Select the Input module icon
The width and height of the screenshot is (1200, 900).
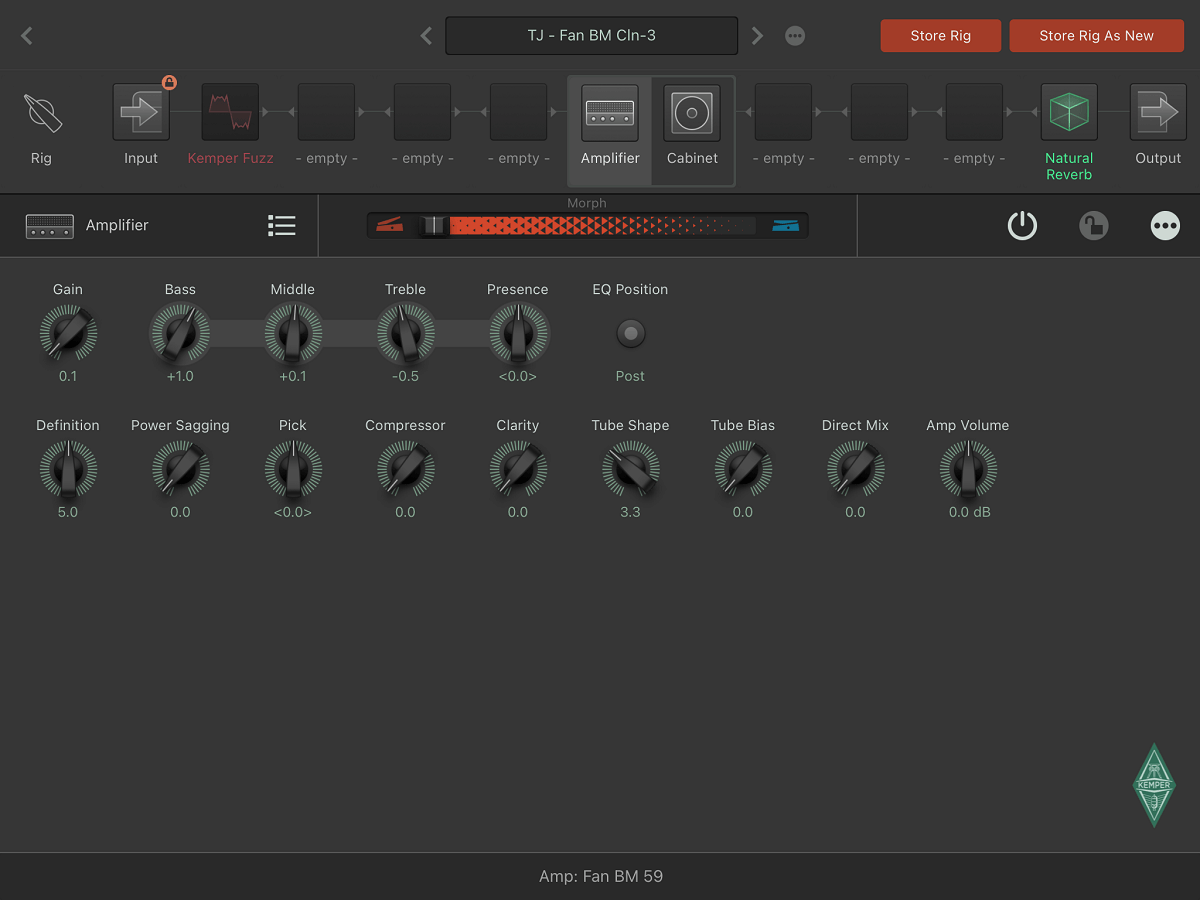pyautogui.click(x=141, y=112)
